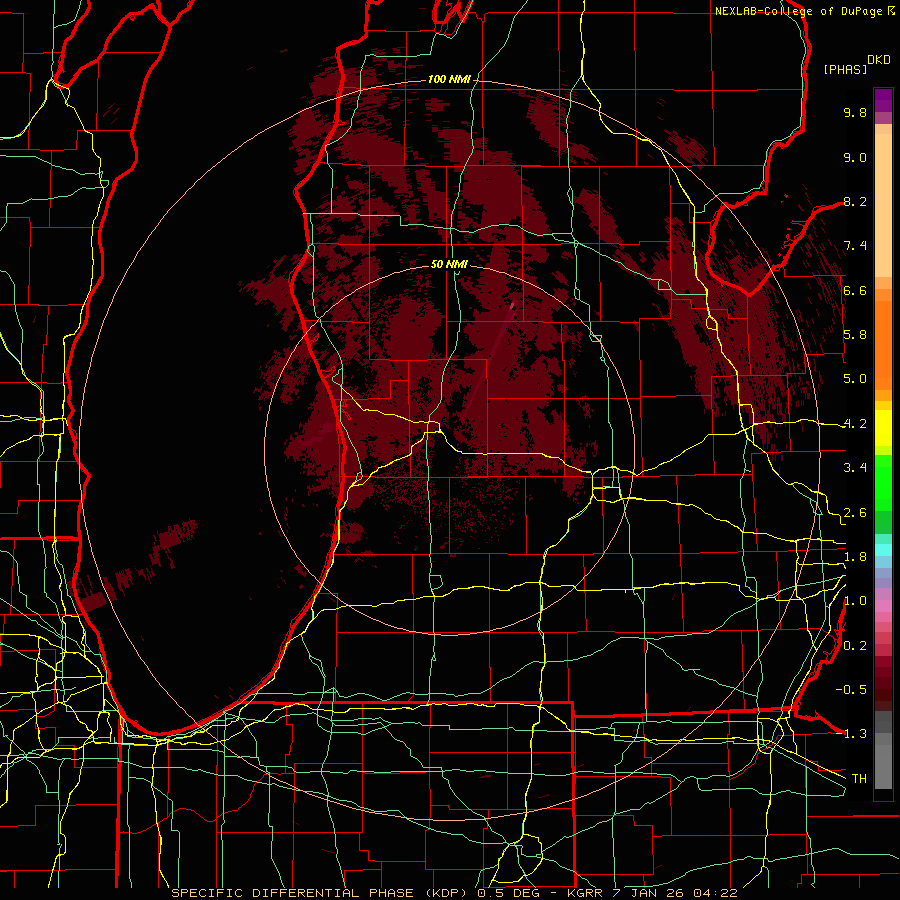Select the 1.8 value on the scale
The image size is (900, 900).
pyautogui.click(x=855, y=557)
